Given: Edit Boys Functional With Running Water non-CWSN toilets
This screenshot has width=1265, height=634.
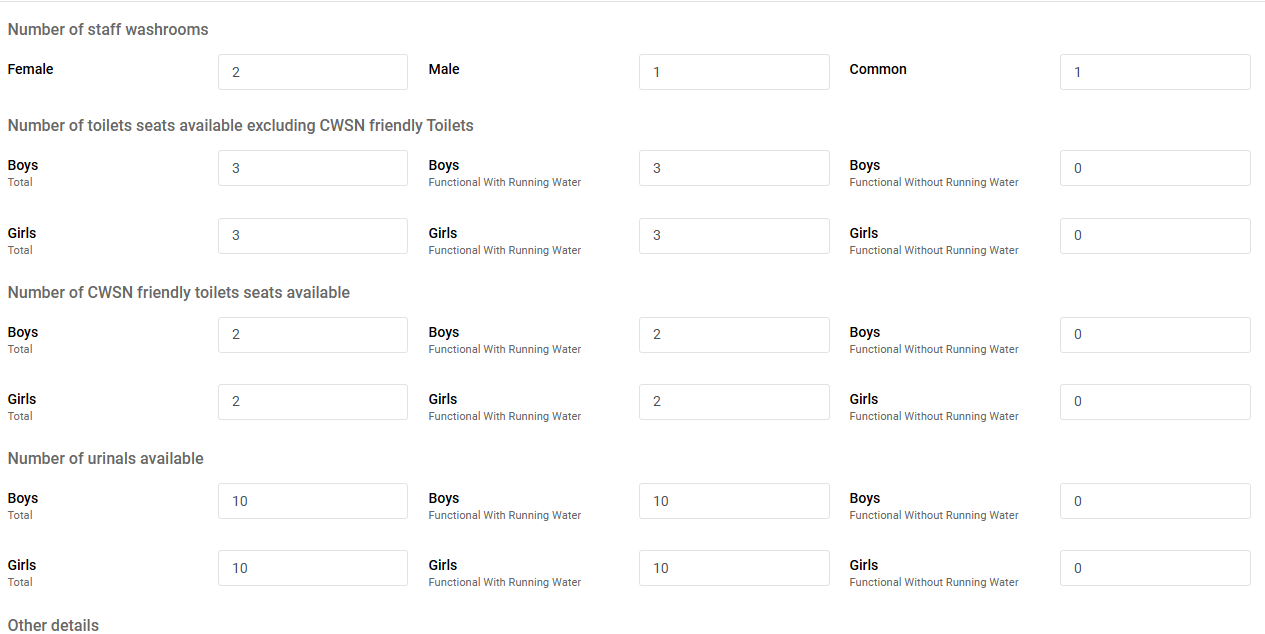Looking at the screenshot, I should [733, 168].
